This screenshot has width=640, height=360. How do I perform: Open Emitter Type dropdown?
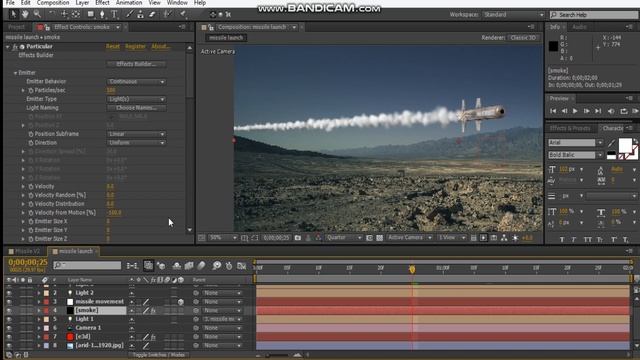point(136,99)
